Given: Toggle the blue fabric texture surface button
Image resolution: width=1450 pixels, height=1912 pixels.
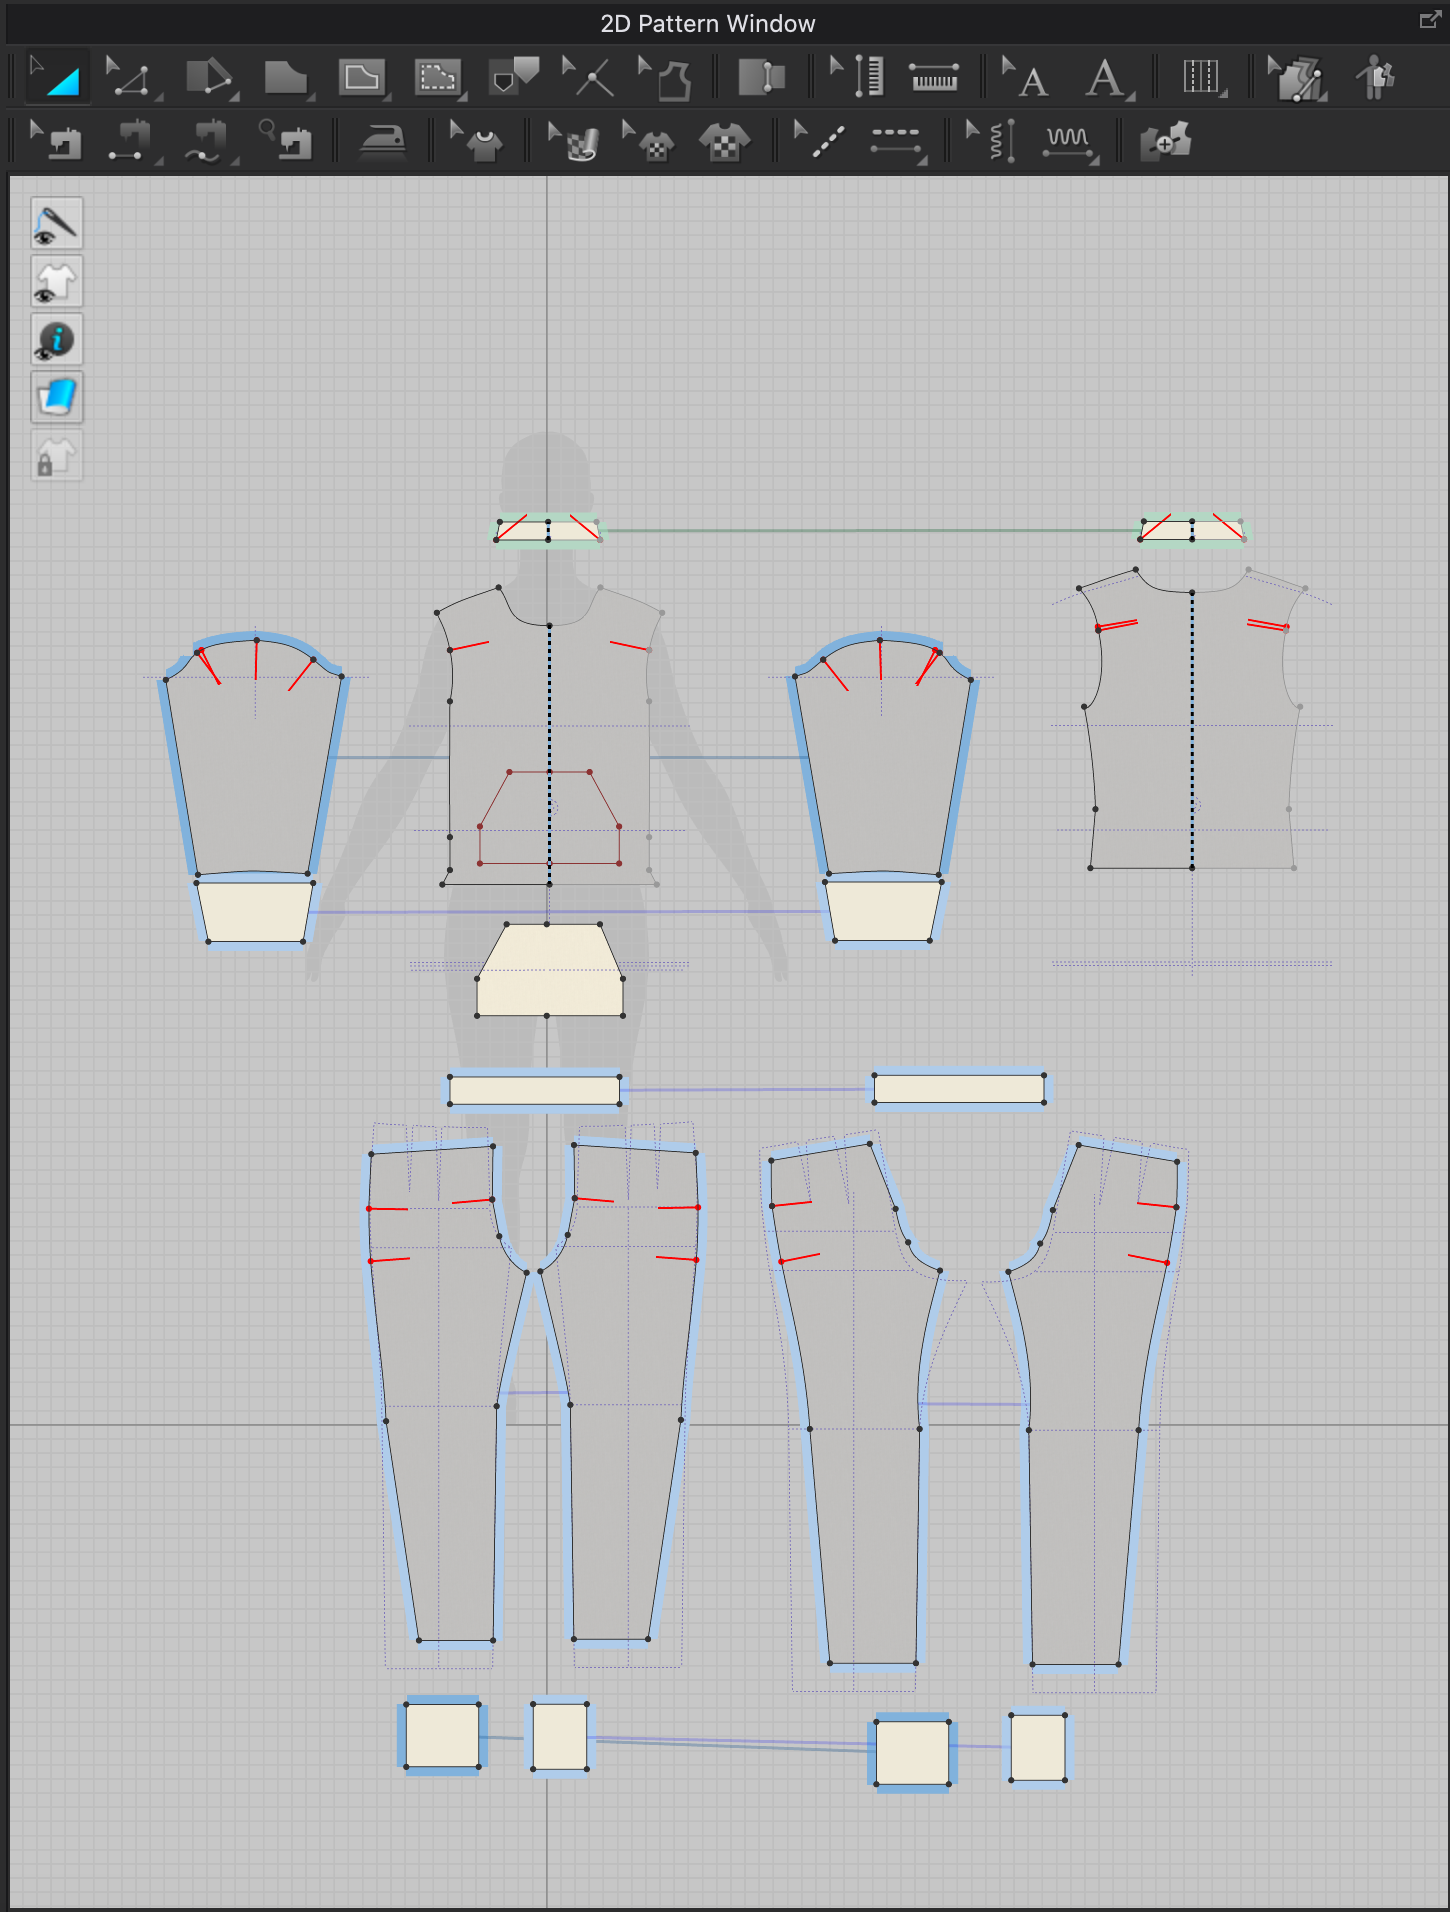Looking at the screenshot, I should (x=56, y=398).
